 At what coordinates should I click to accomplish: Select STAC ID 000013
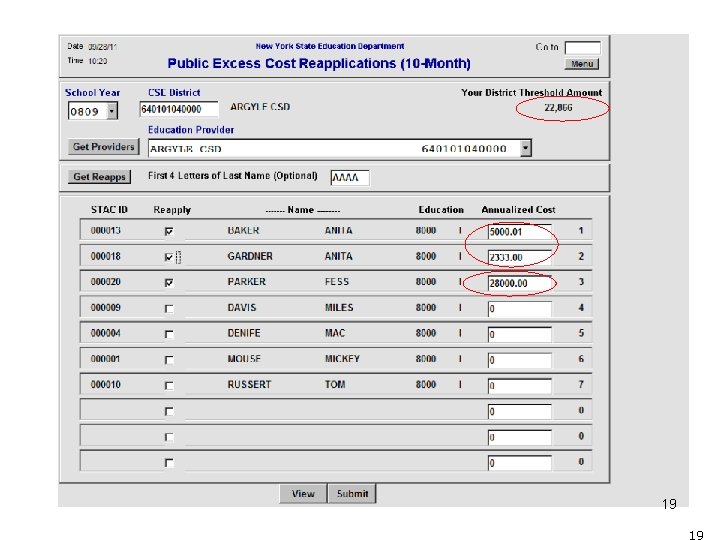(x=106, y=231)
